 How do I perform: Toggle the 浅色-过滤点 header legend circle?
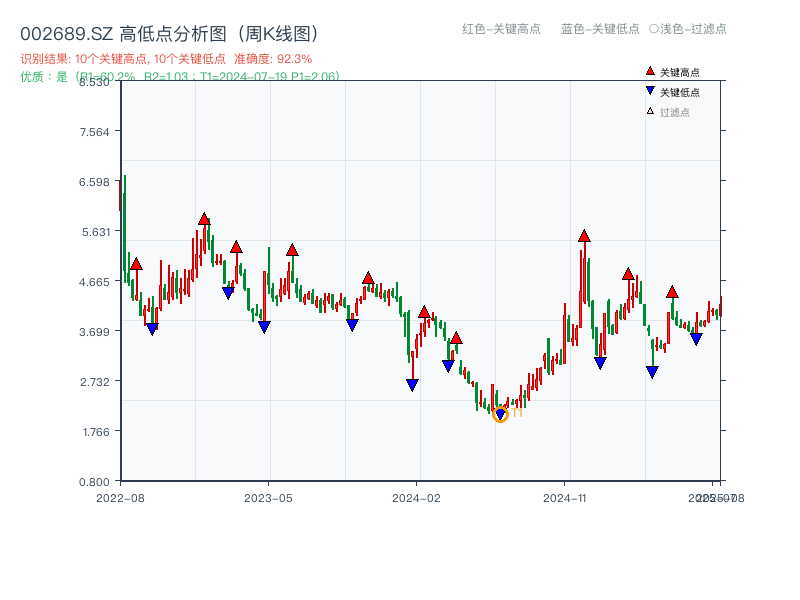pyautogui.click(x=654, y=29)
